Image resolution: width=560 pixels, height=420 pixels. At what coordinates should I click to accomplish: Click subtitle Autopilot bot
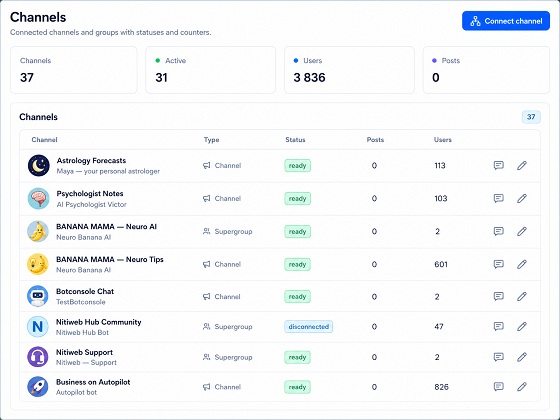pos(76,392)
